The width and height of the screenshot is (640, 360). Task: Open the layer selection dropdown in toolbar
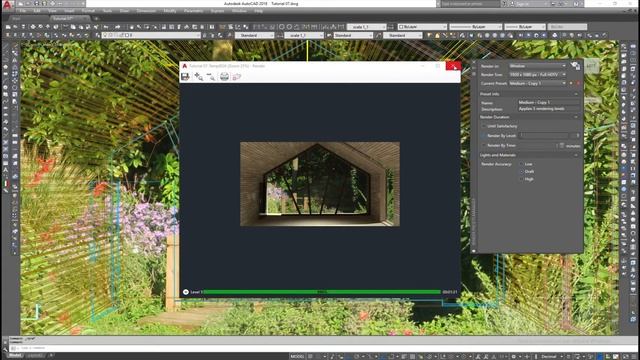click(151, 36)
